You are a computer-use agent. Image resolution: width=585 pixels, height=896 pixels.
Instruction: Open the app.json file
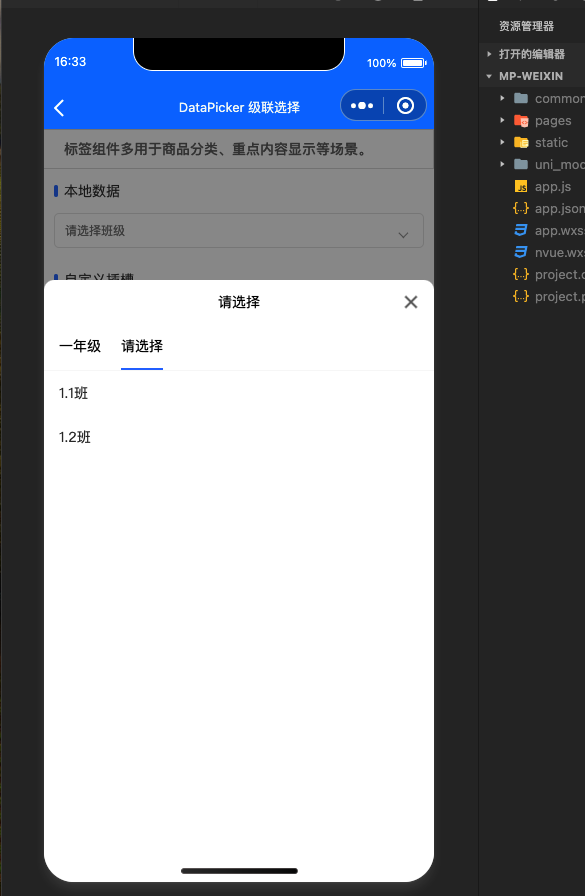[x=548, y=209]
